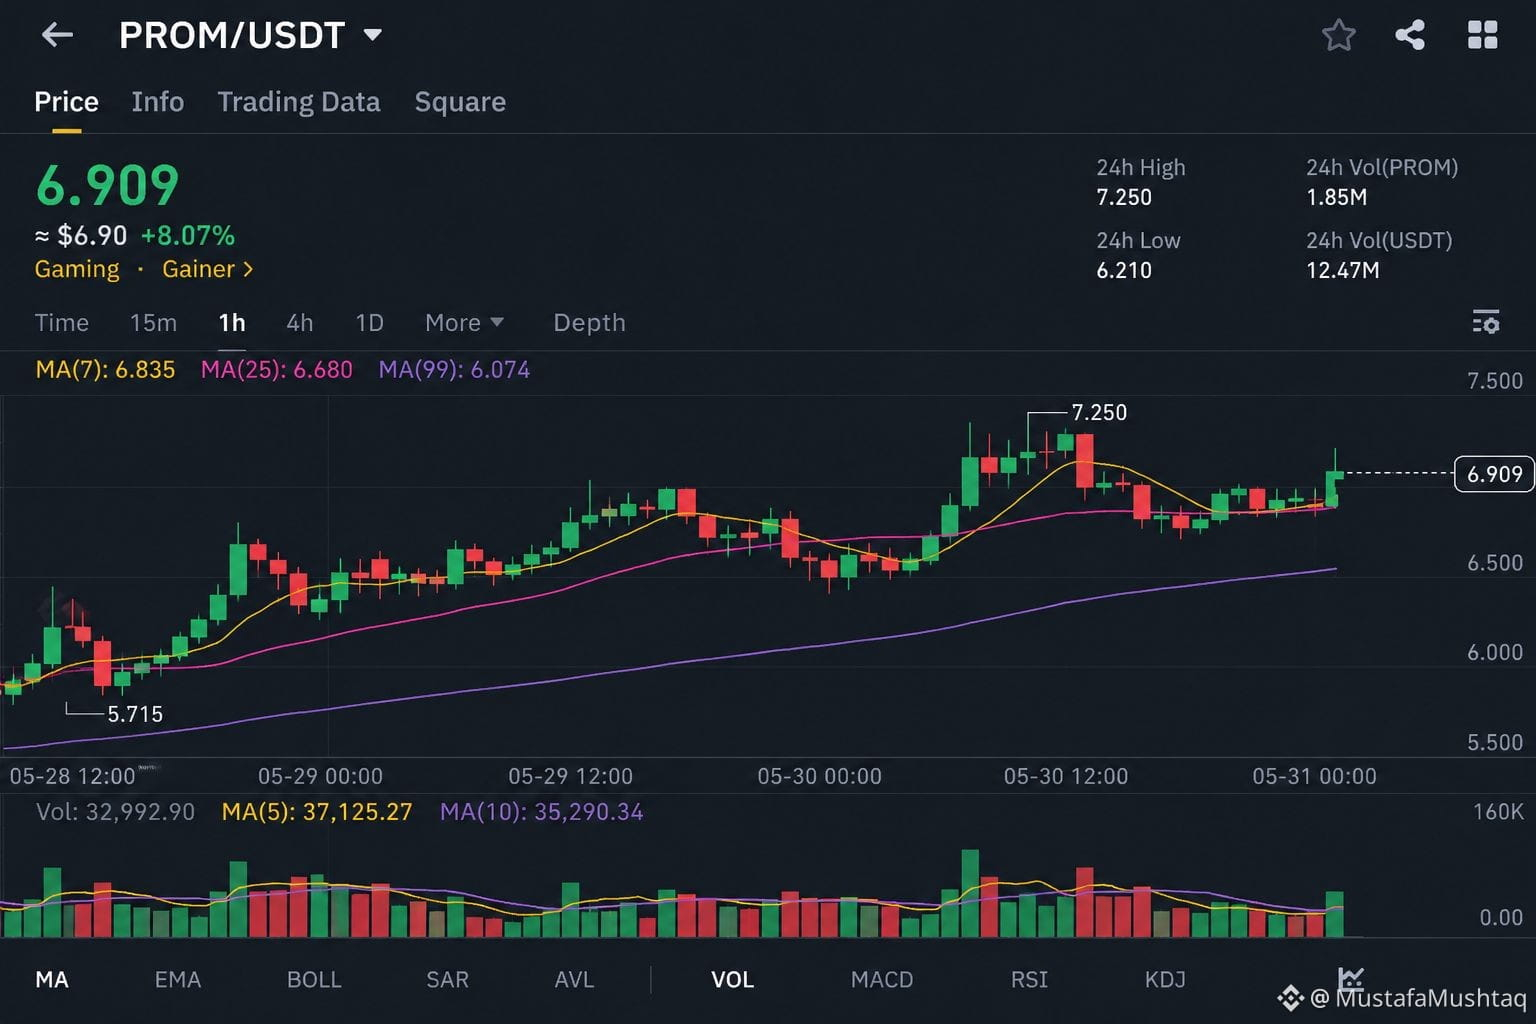Click the 24h Vol(PROM) value 1.85M

point(1336,197)
